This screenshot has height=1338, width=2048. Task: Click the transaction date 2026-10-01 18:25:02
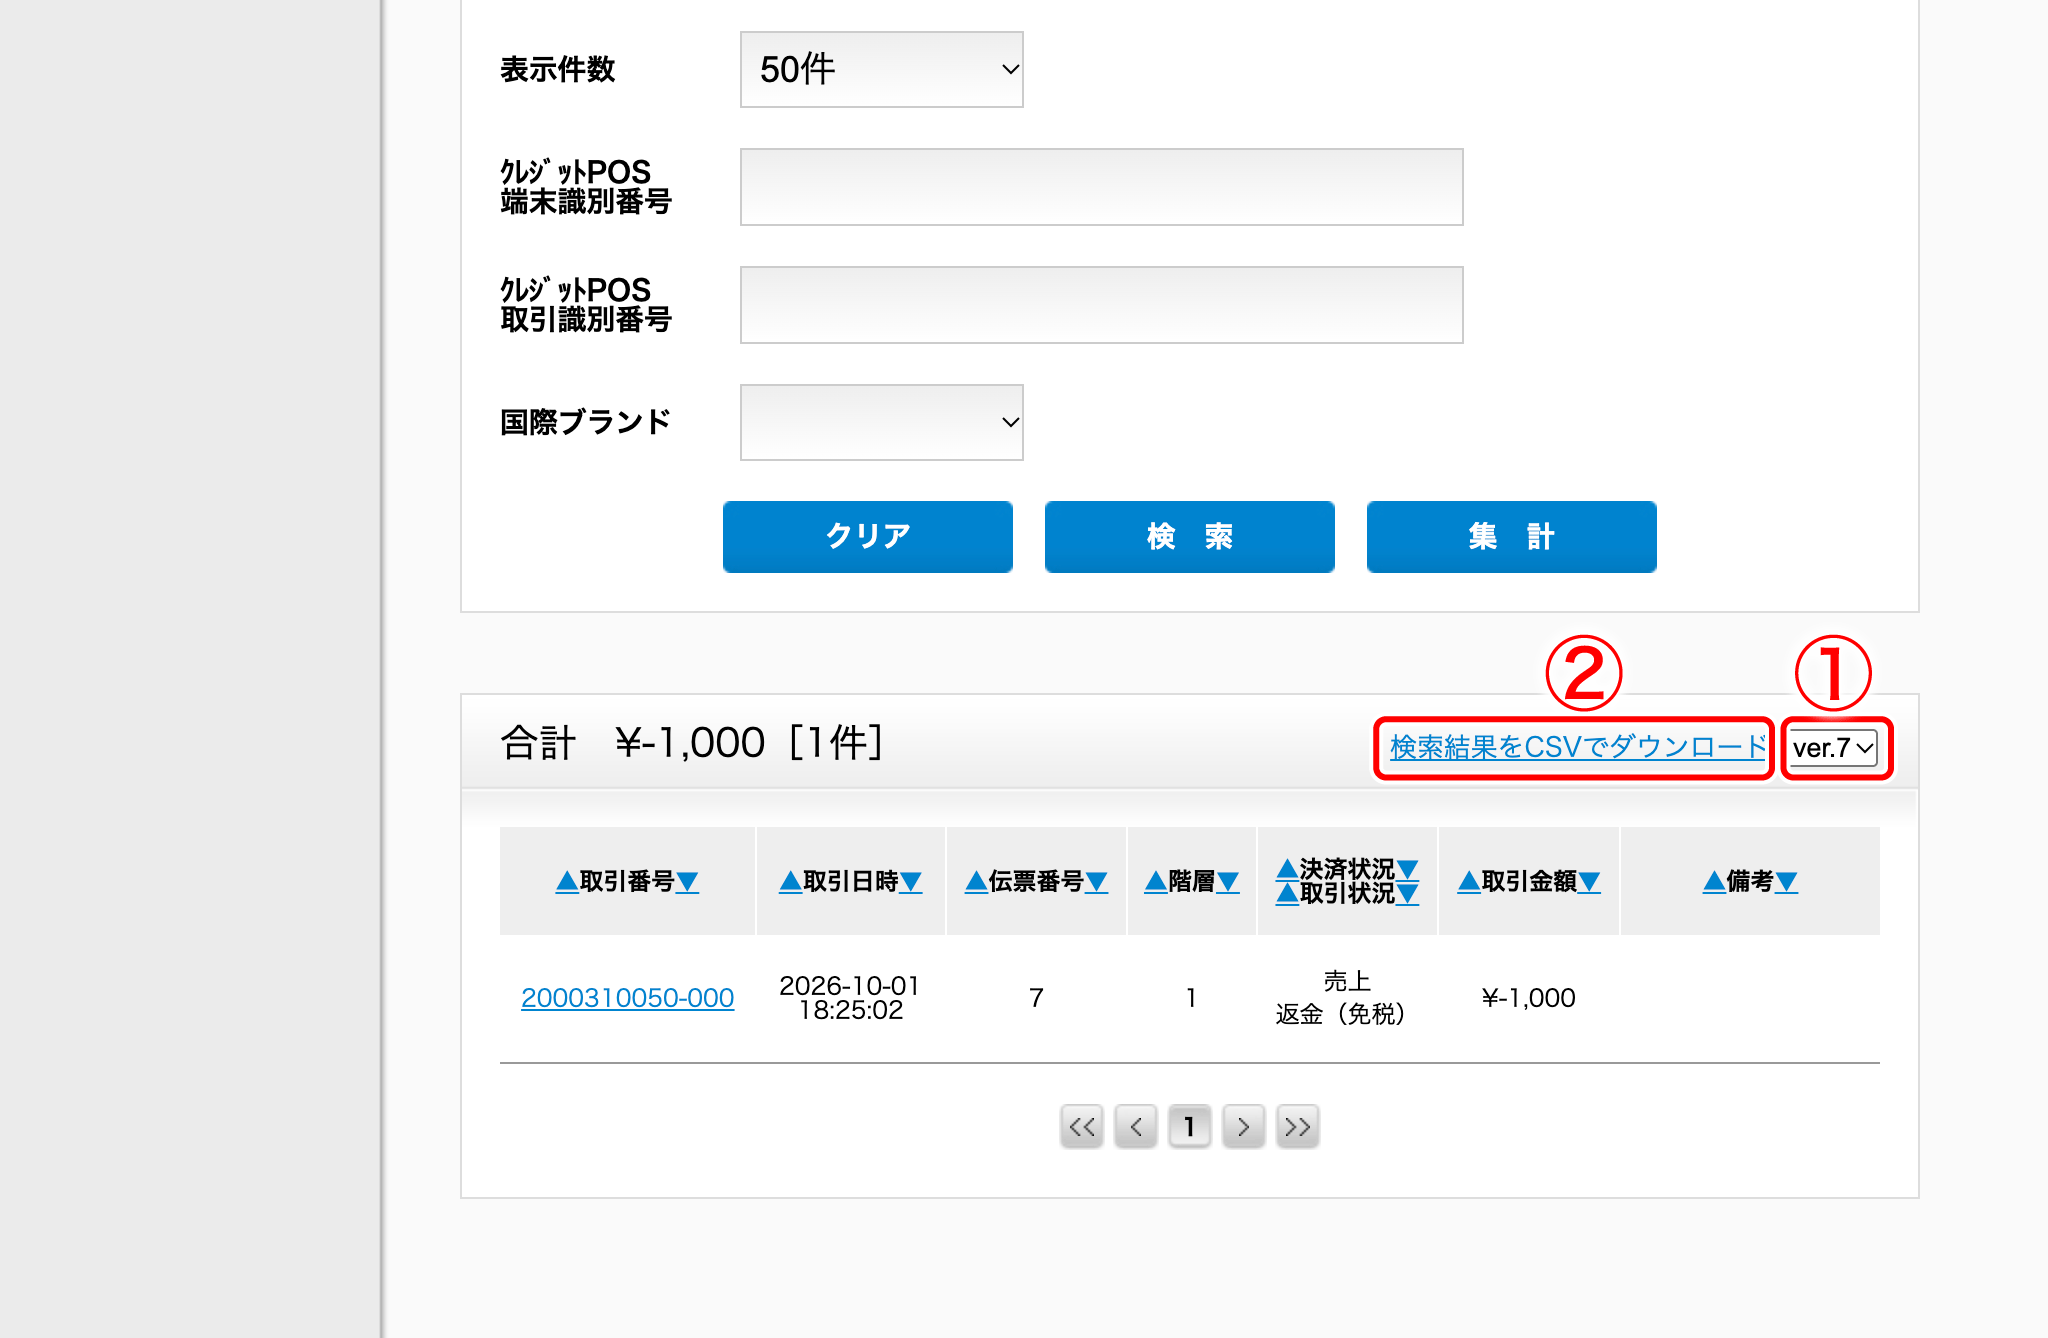pyautogui.click(x=850, y=998)
